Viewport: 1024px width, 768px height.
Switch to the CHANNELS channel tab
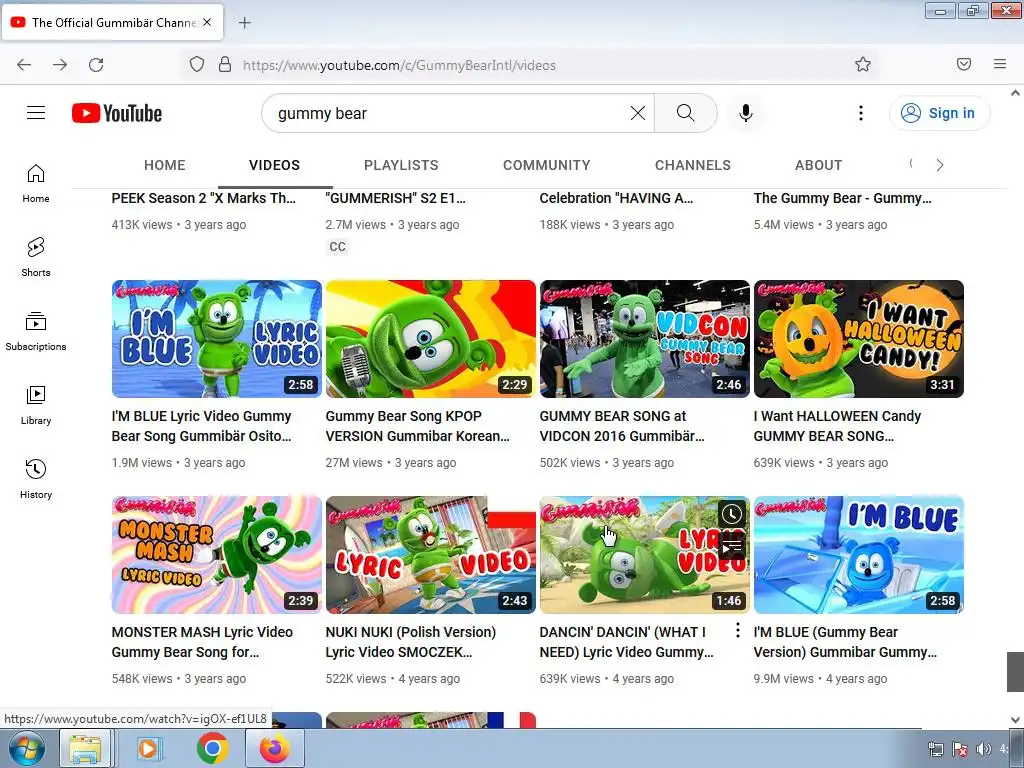[x=693, y=165]
